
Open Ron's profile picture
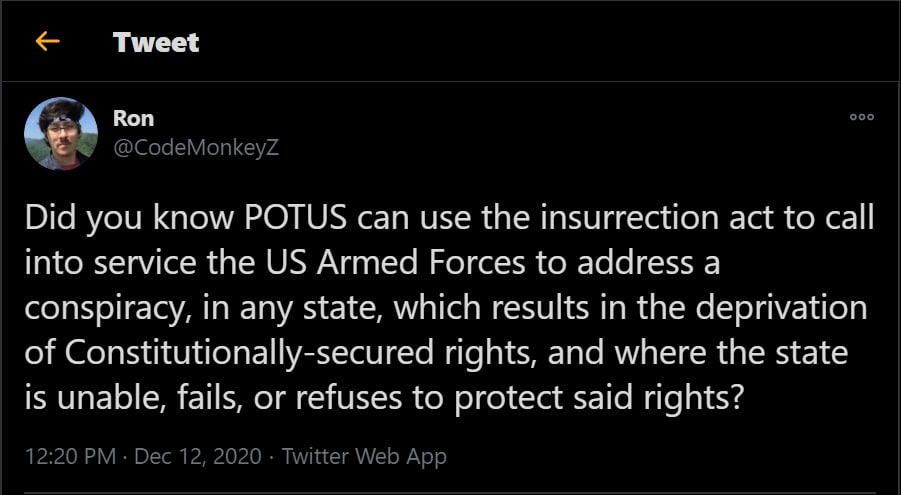click(60, 134)
